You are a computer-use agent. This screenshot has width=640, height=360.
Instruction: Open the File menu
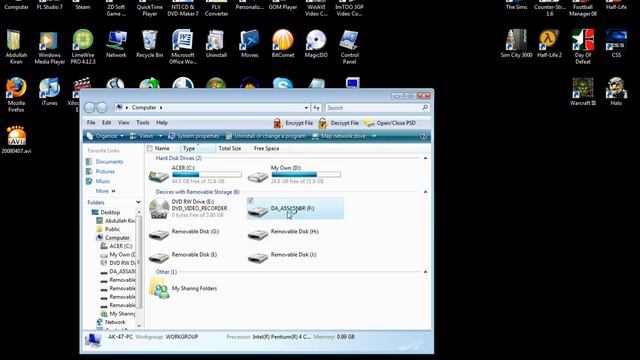pyautogui.click(x=91, y=123)
